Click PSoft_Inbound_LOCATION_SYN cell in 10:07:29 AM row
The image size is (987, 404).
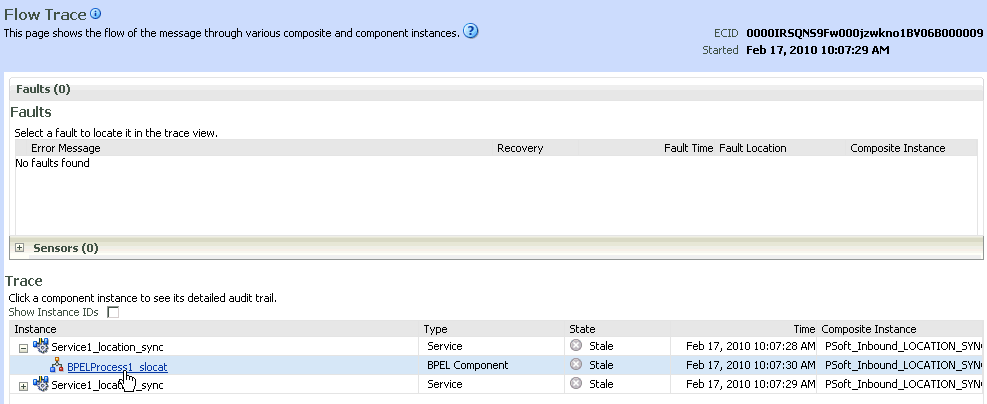pyautogui.click(x=903, y=384)
